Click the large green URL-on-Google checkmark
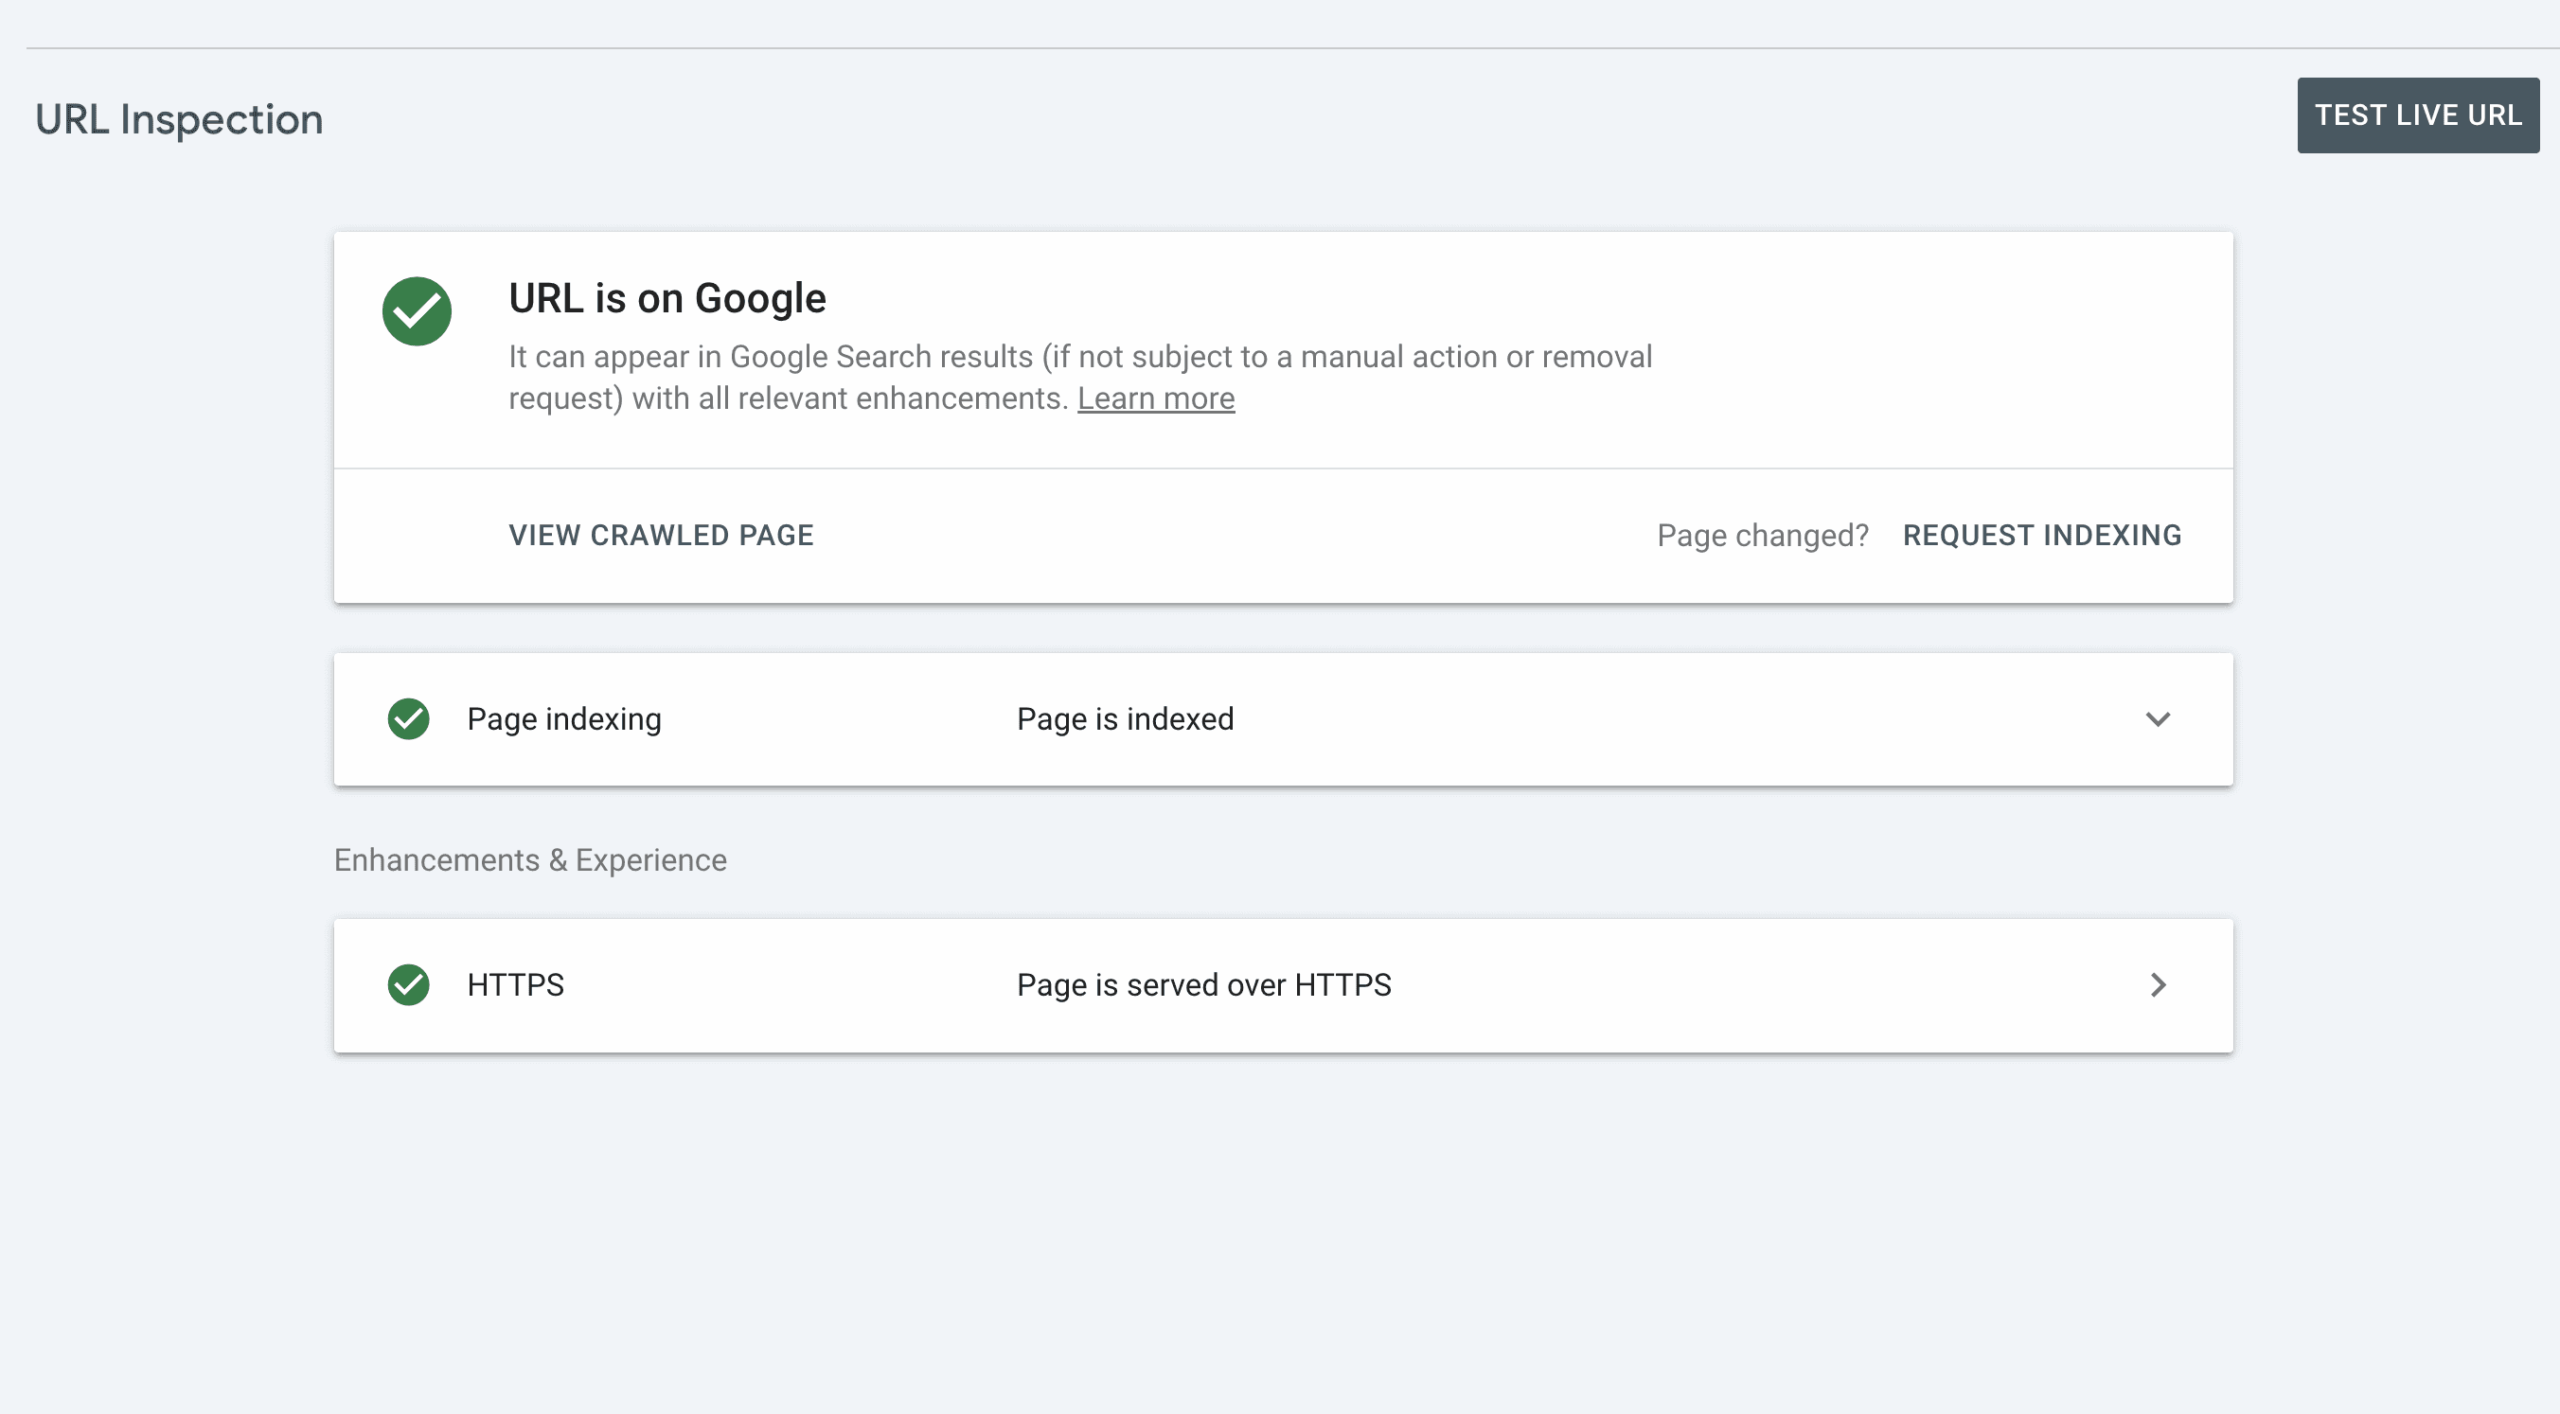Screen dimensions: 2560x1414 click(x=417, y=311)
